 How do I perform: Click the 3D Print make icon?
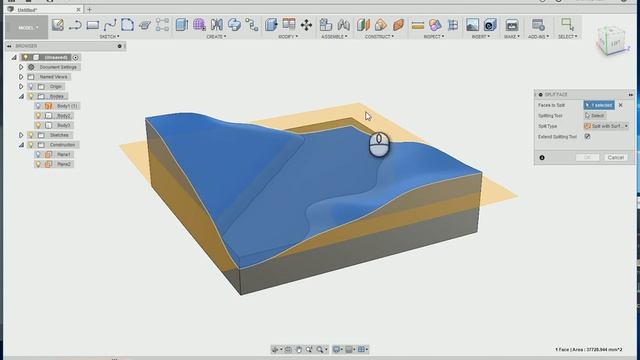pyautogui.click(x=511, y=25)
